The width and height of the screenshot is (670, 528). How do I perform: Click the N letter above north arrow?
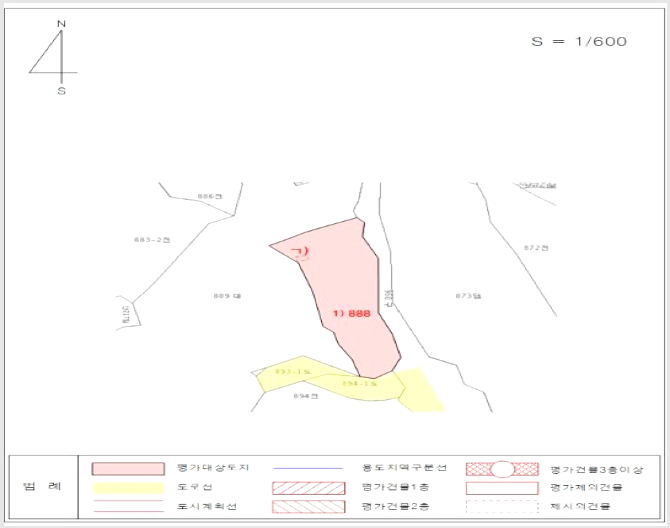(62, 24)
